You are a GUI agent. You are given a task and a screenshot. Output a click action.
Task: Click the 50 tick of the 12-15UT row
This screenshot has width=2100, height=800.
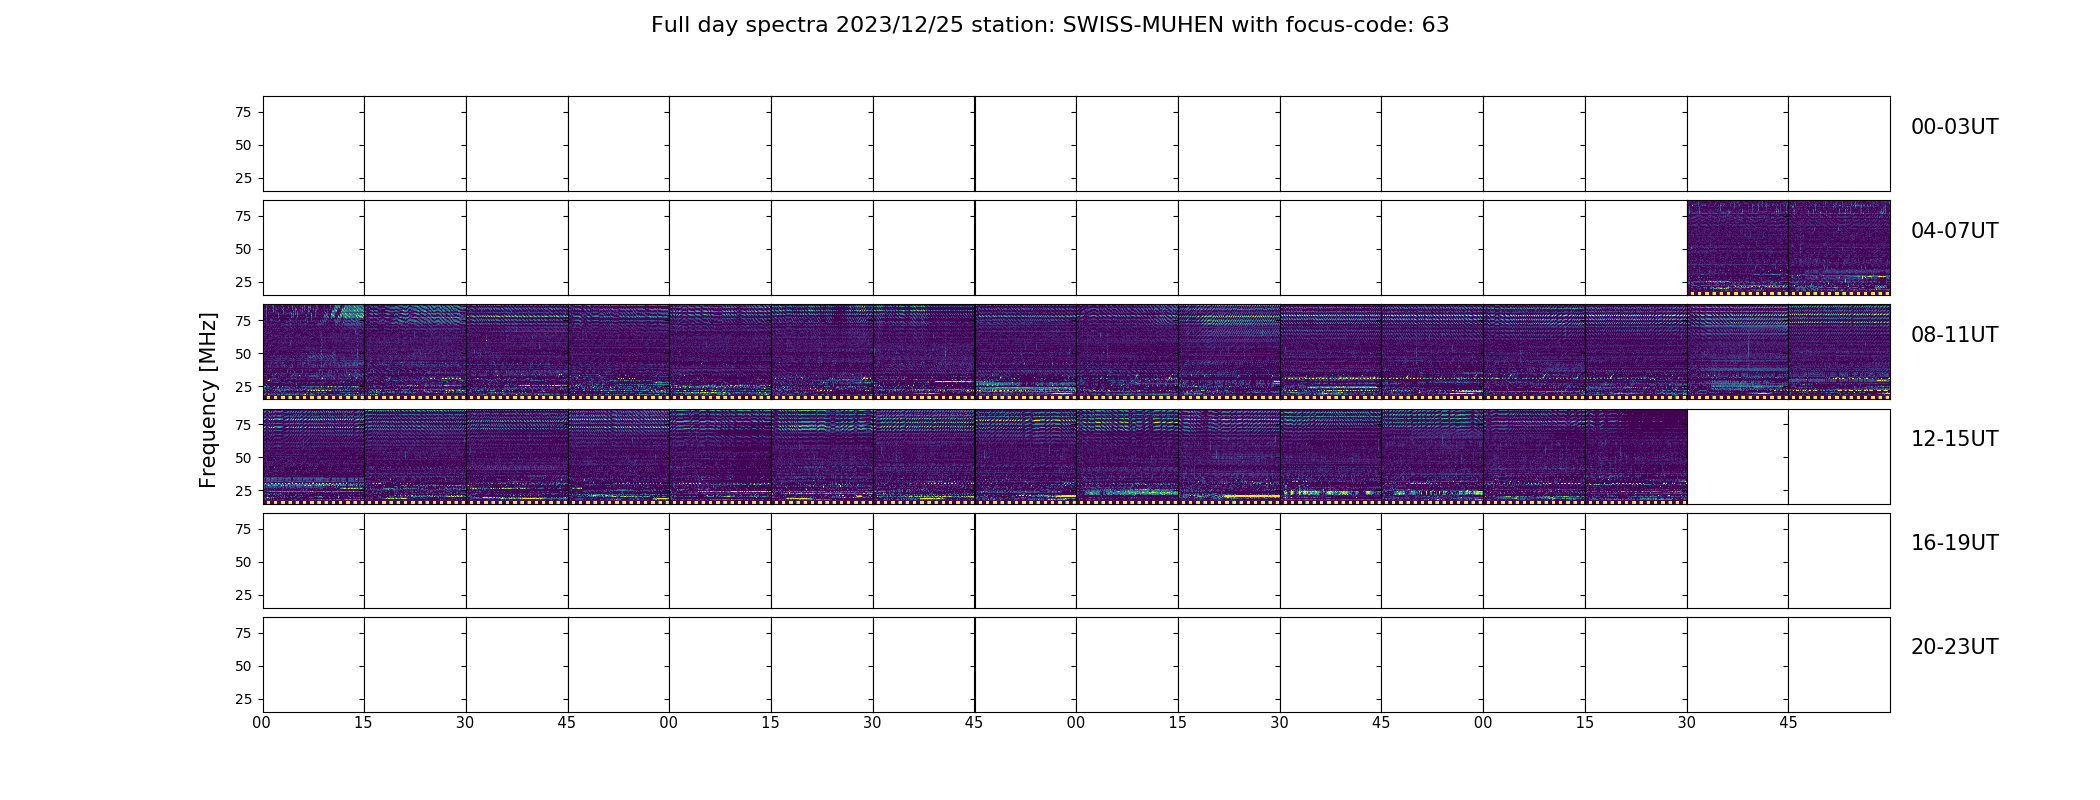[243, 458]
